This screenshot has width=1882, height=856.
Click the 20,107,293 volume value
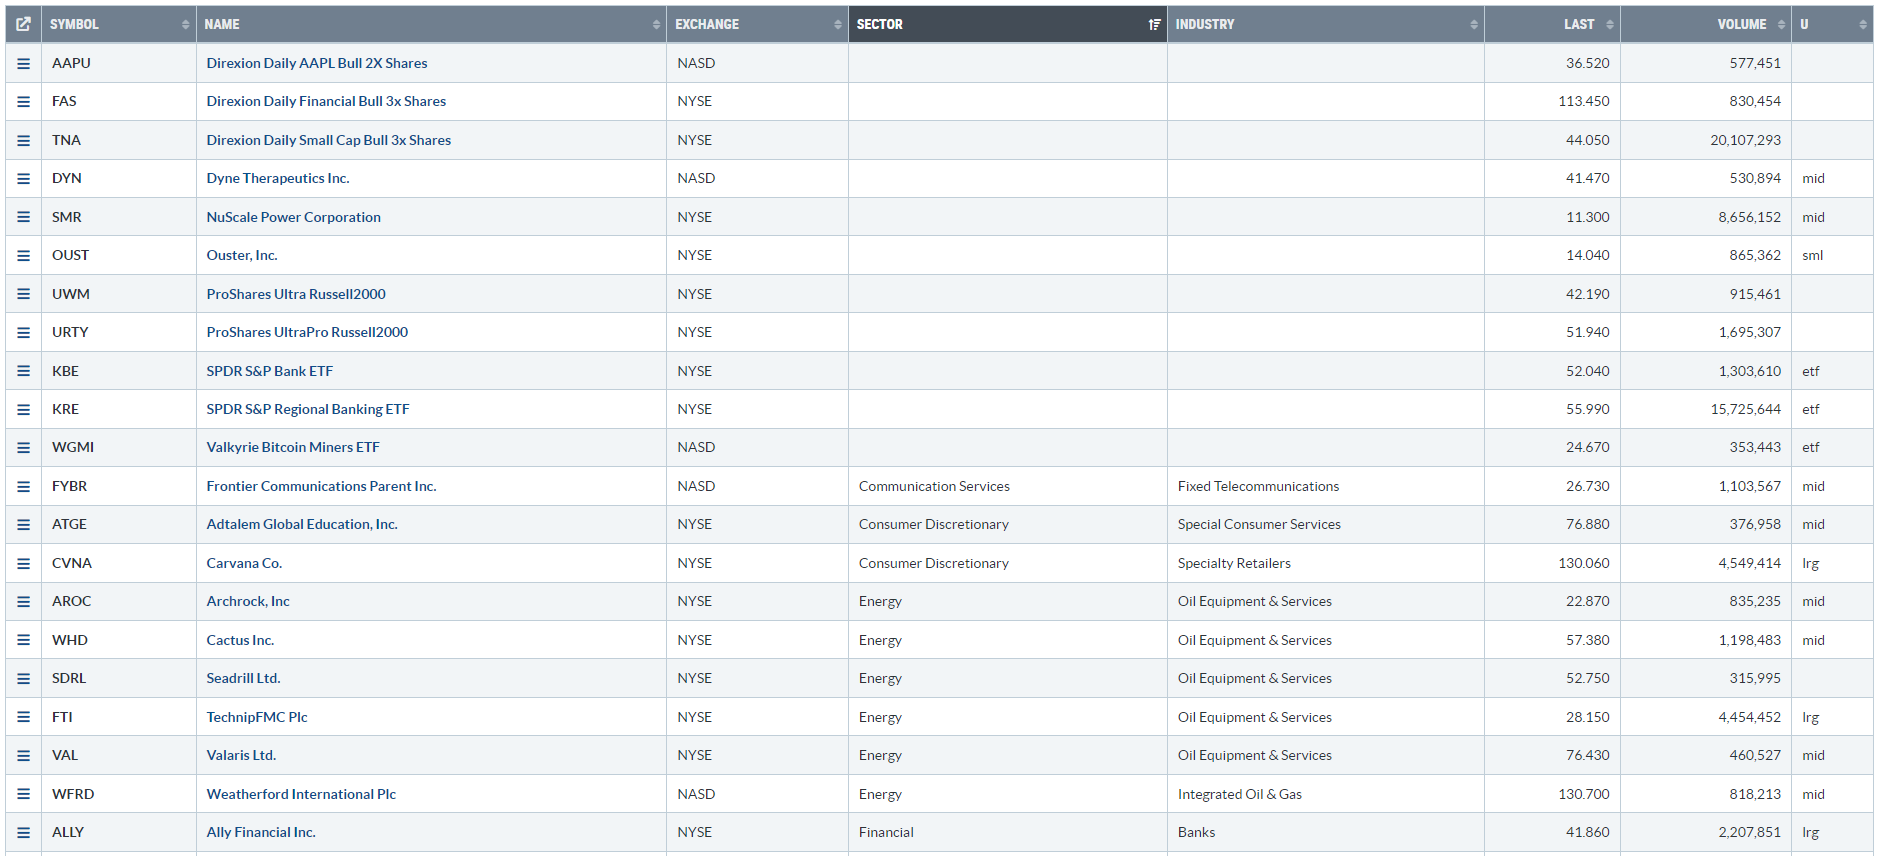click(1745, 140)
